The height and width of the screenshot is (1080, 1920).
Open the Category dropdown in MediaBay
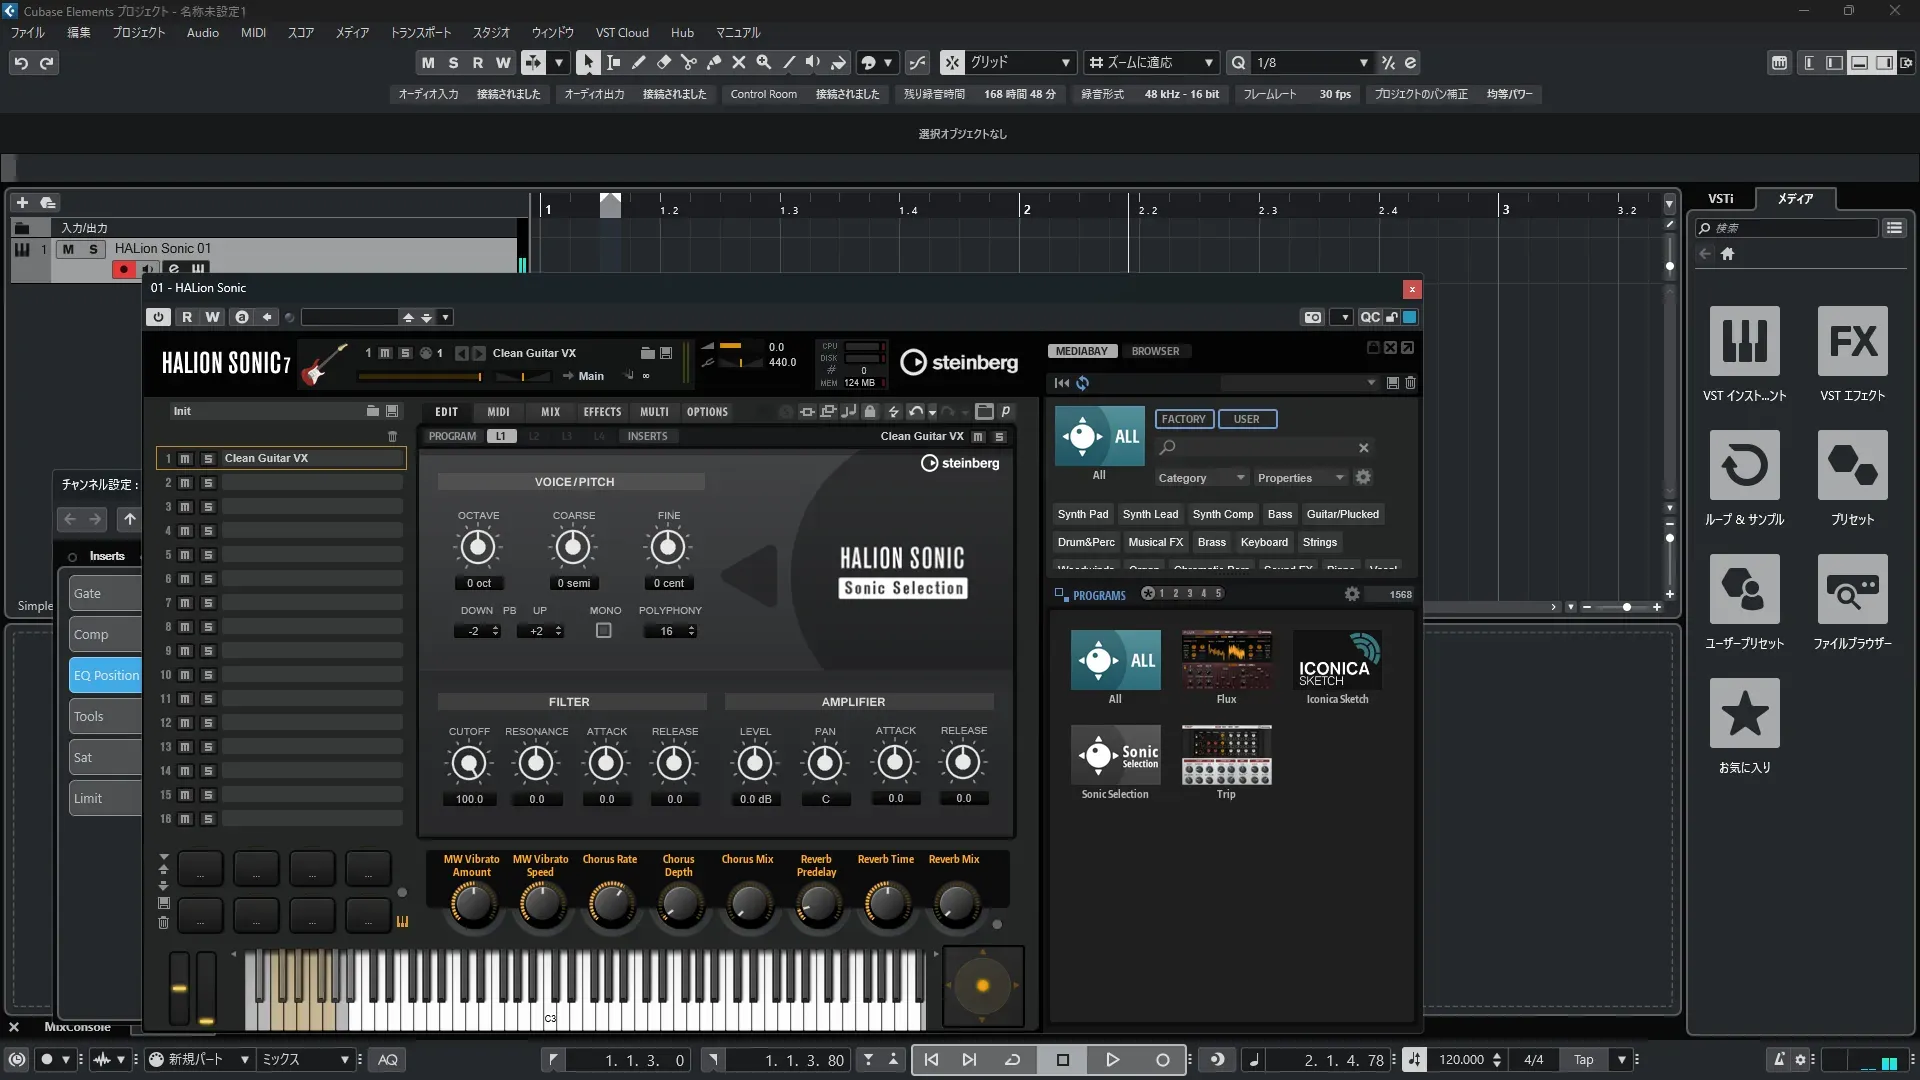pyautogui.click(x=1200, y=478)
